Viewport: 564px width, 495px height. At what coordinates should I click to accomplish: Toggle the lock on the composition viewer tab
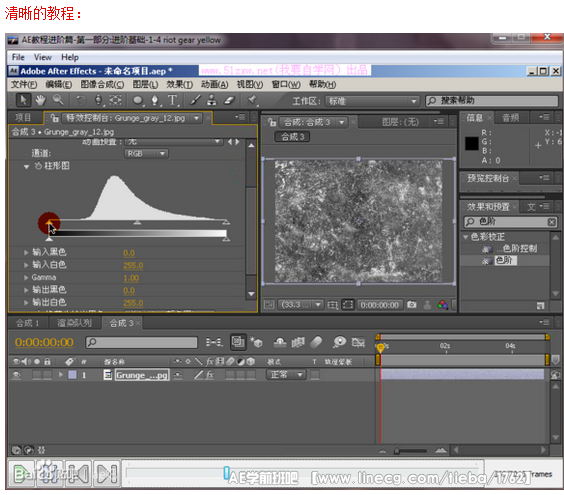[x=272, y=122]
